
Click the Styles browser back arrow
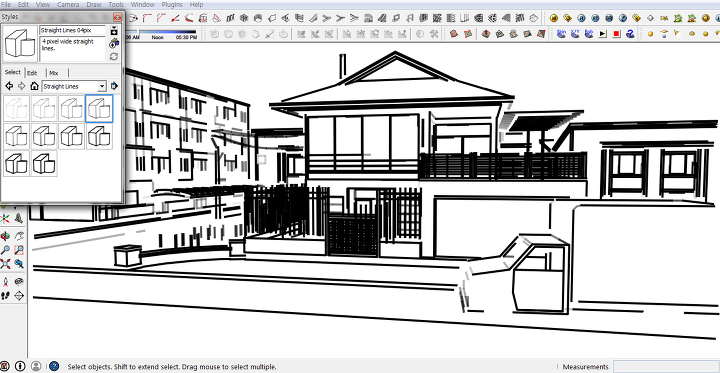click(x=9, y=86)
